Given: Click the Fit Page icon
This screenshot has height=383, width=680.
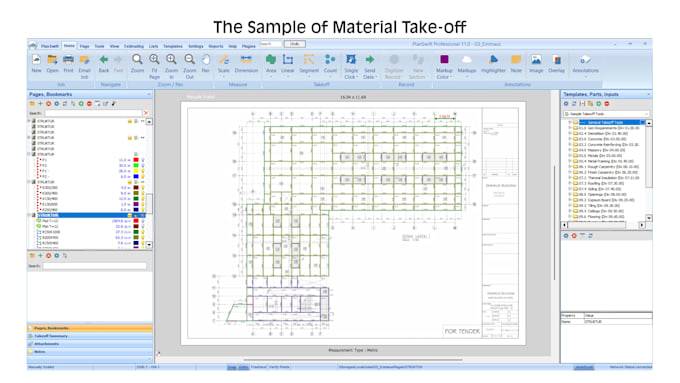Looking at the screenshot, I should tap(154, 59).
